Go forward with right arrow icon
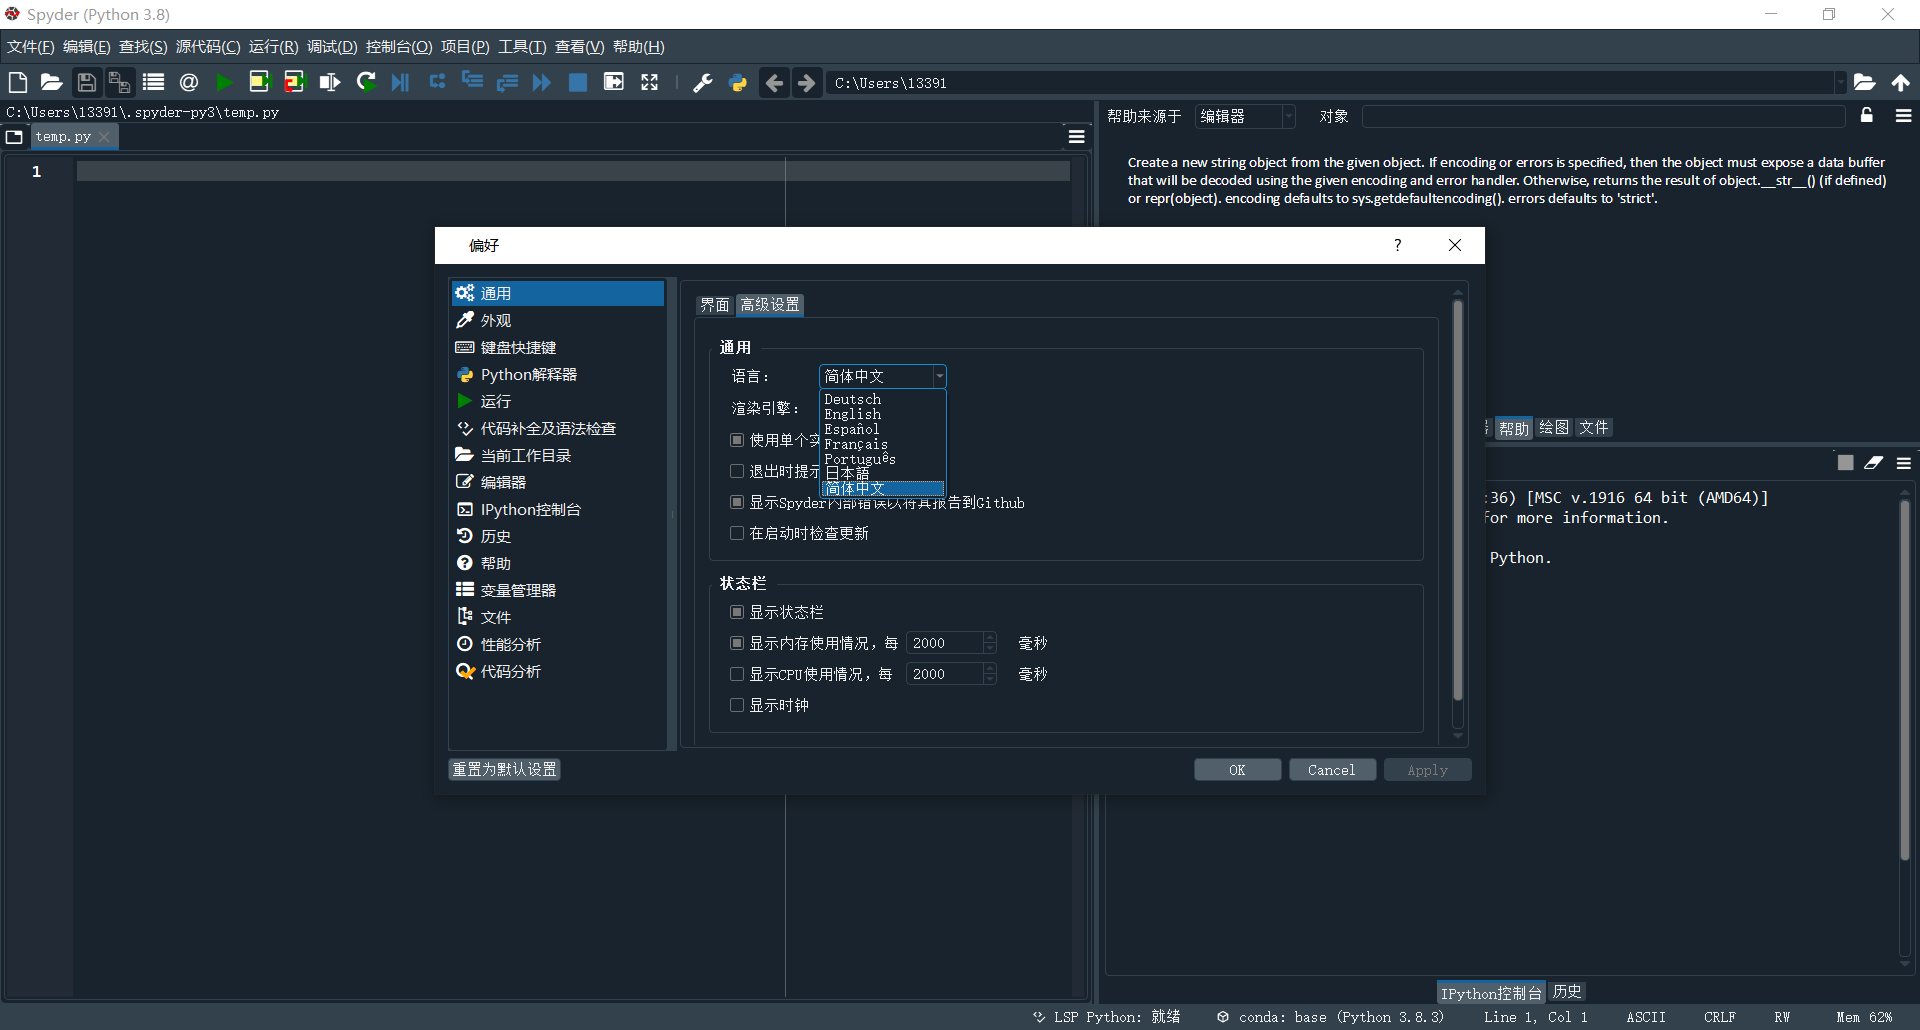This screenshot has width=1920, height=1030. (x=807, y=83)
